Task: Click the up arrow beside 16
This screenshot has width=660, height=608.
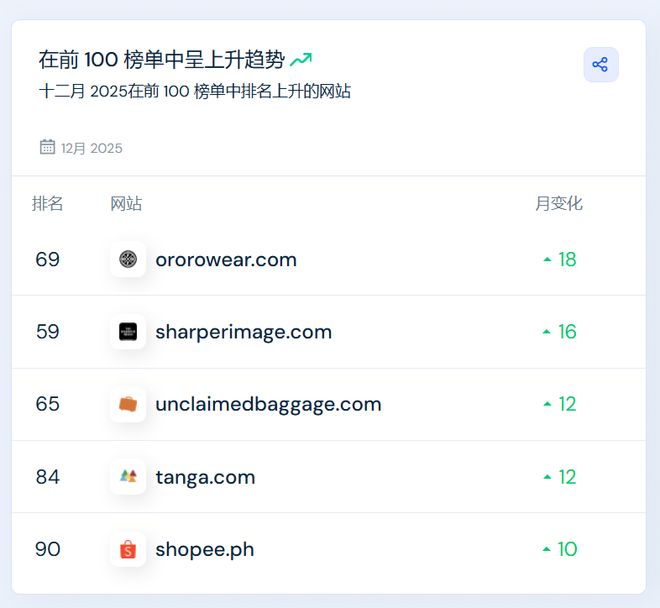Action: coord(547,332)
